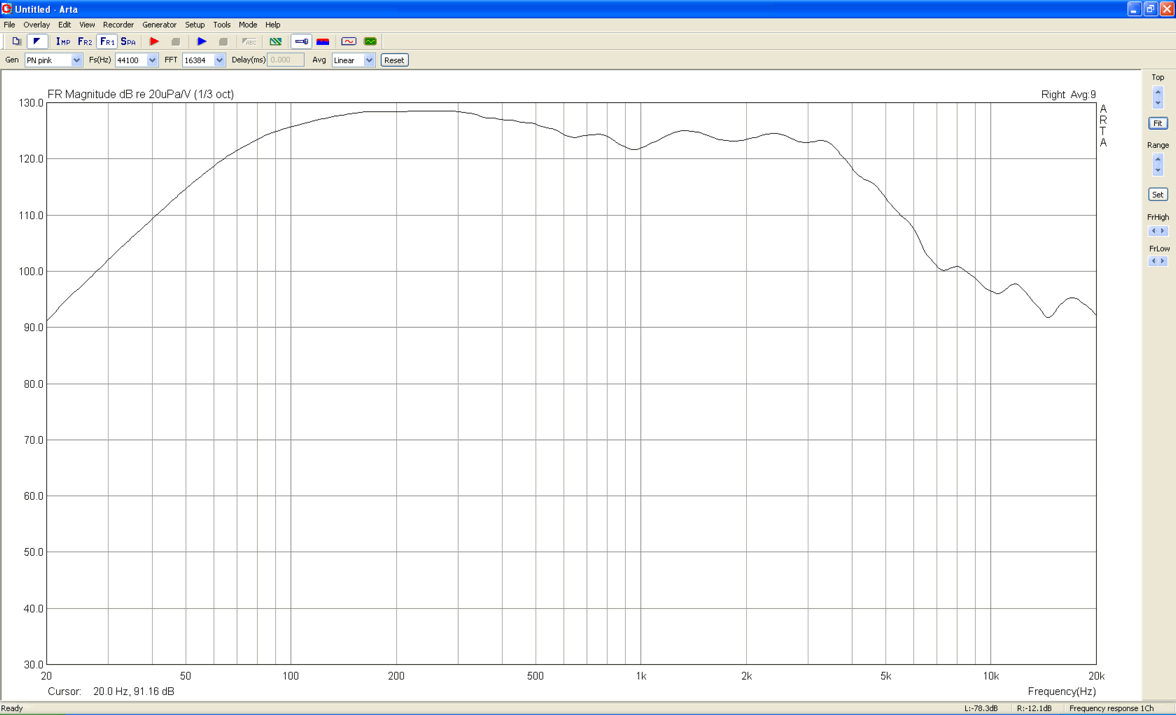Open the File menu

coord(9,25)
